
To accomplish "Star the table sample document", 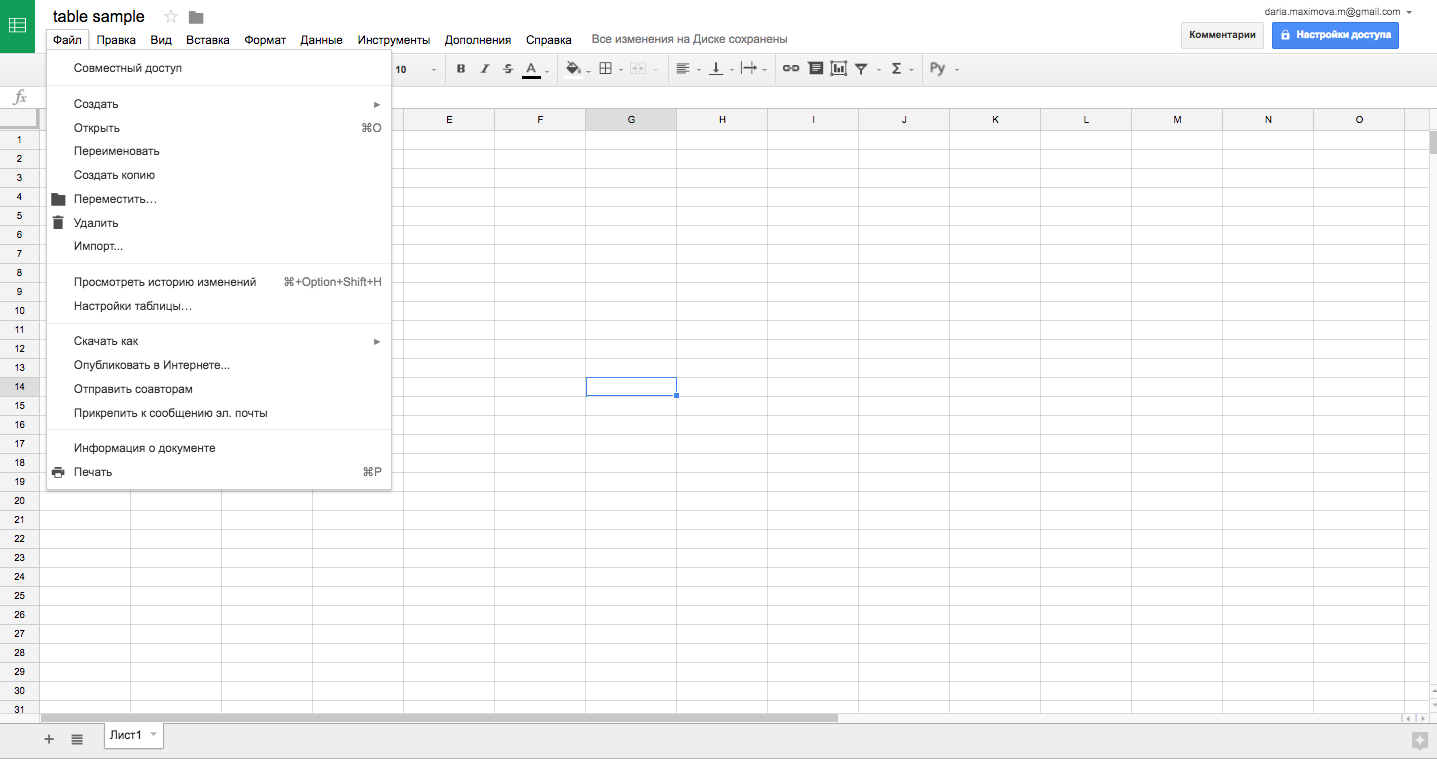I will pyautogui.click(x=171, y=17).
